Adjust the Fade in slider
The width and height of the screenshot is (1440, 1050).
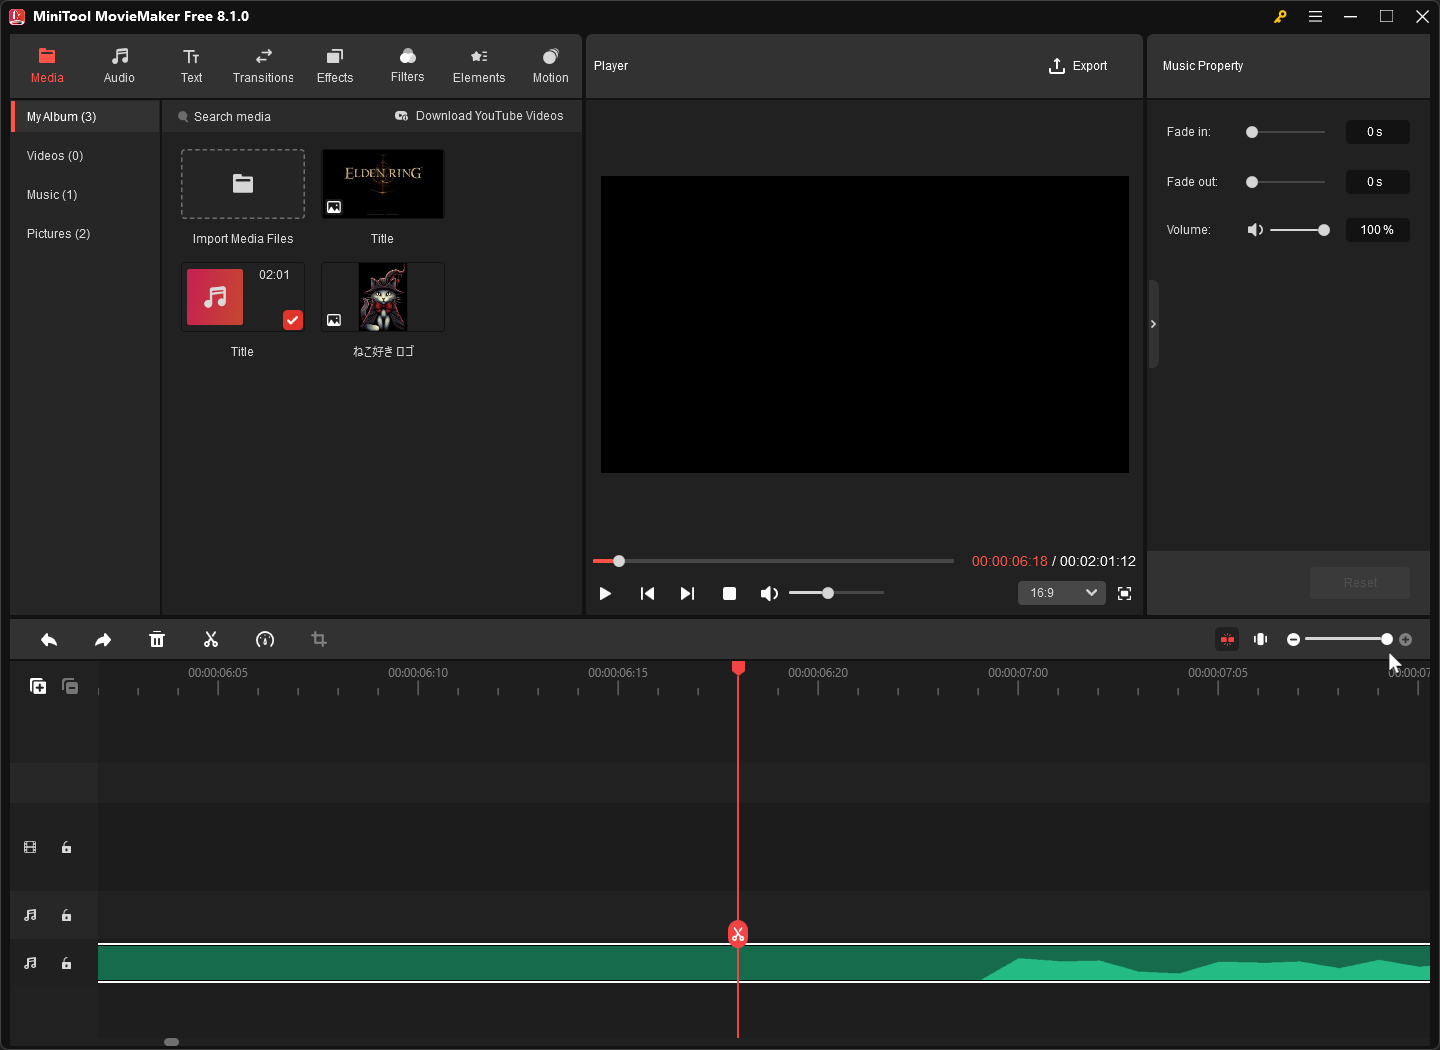coord(1287,132)
